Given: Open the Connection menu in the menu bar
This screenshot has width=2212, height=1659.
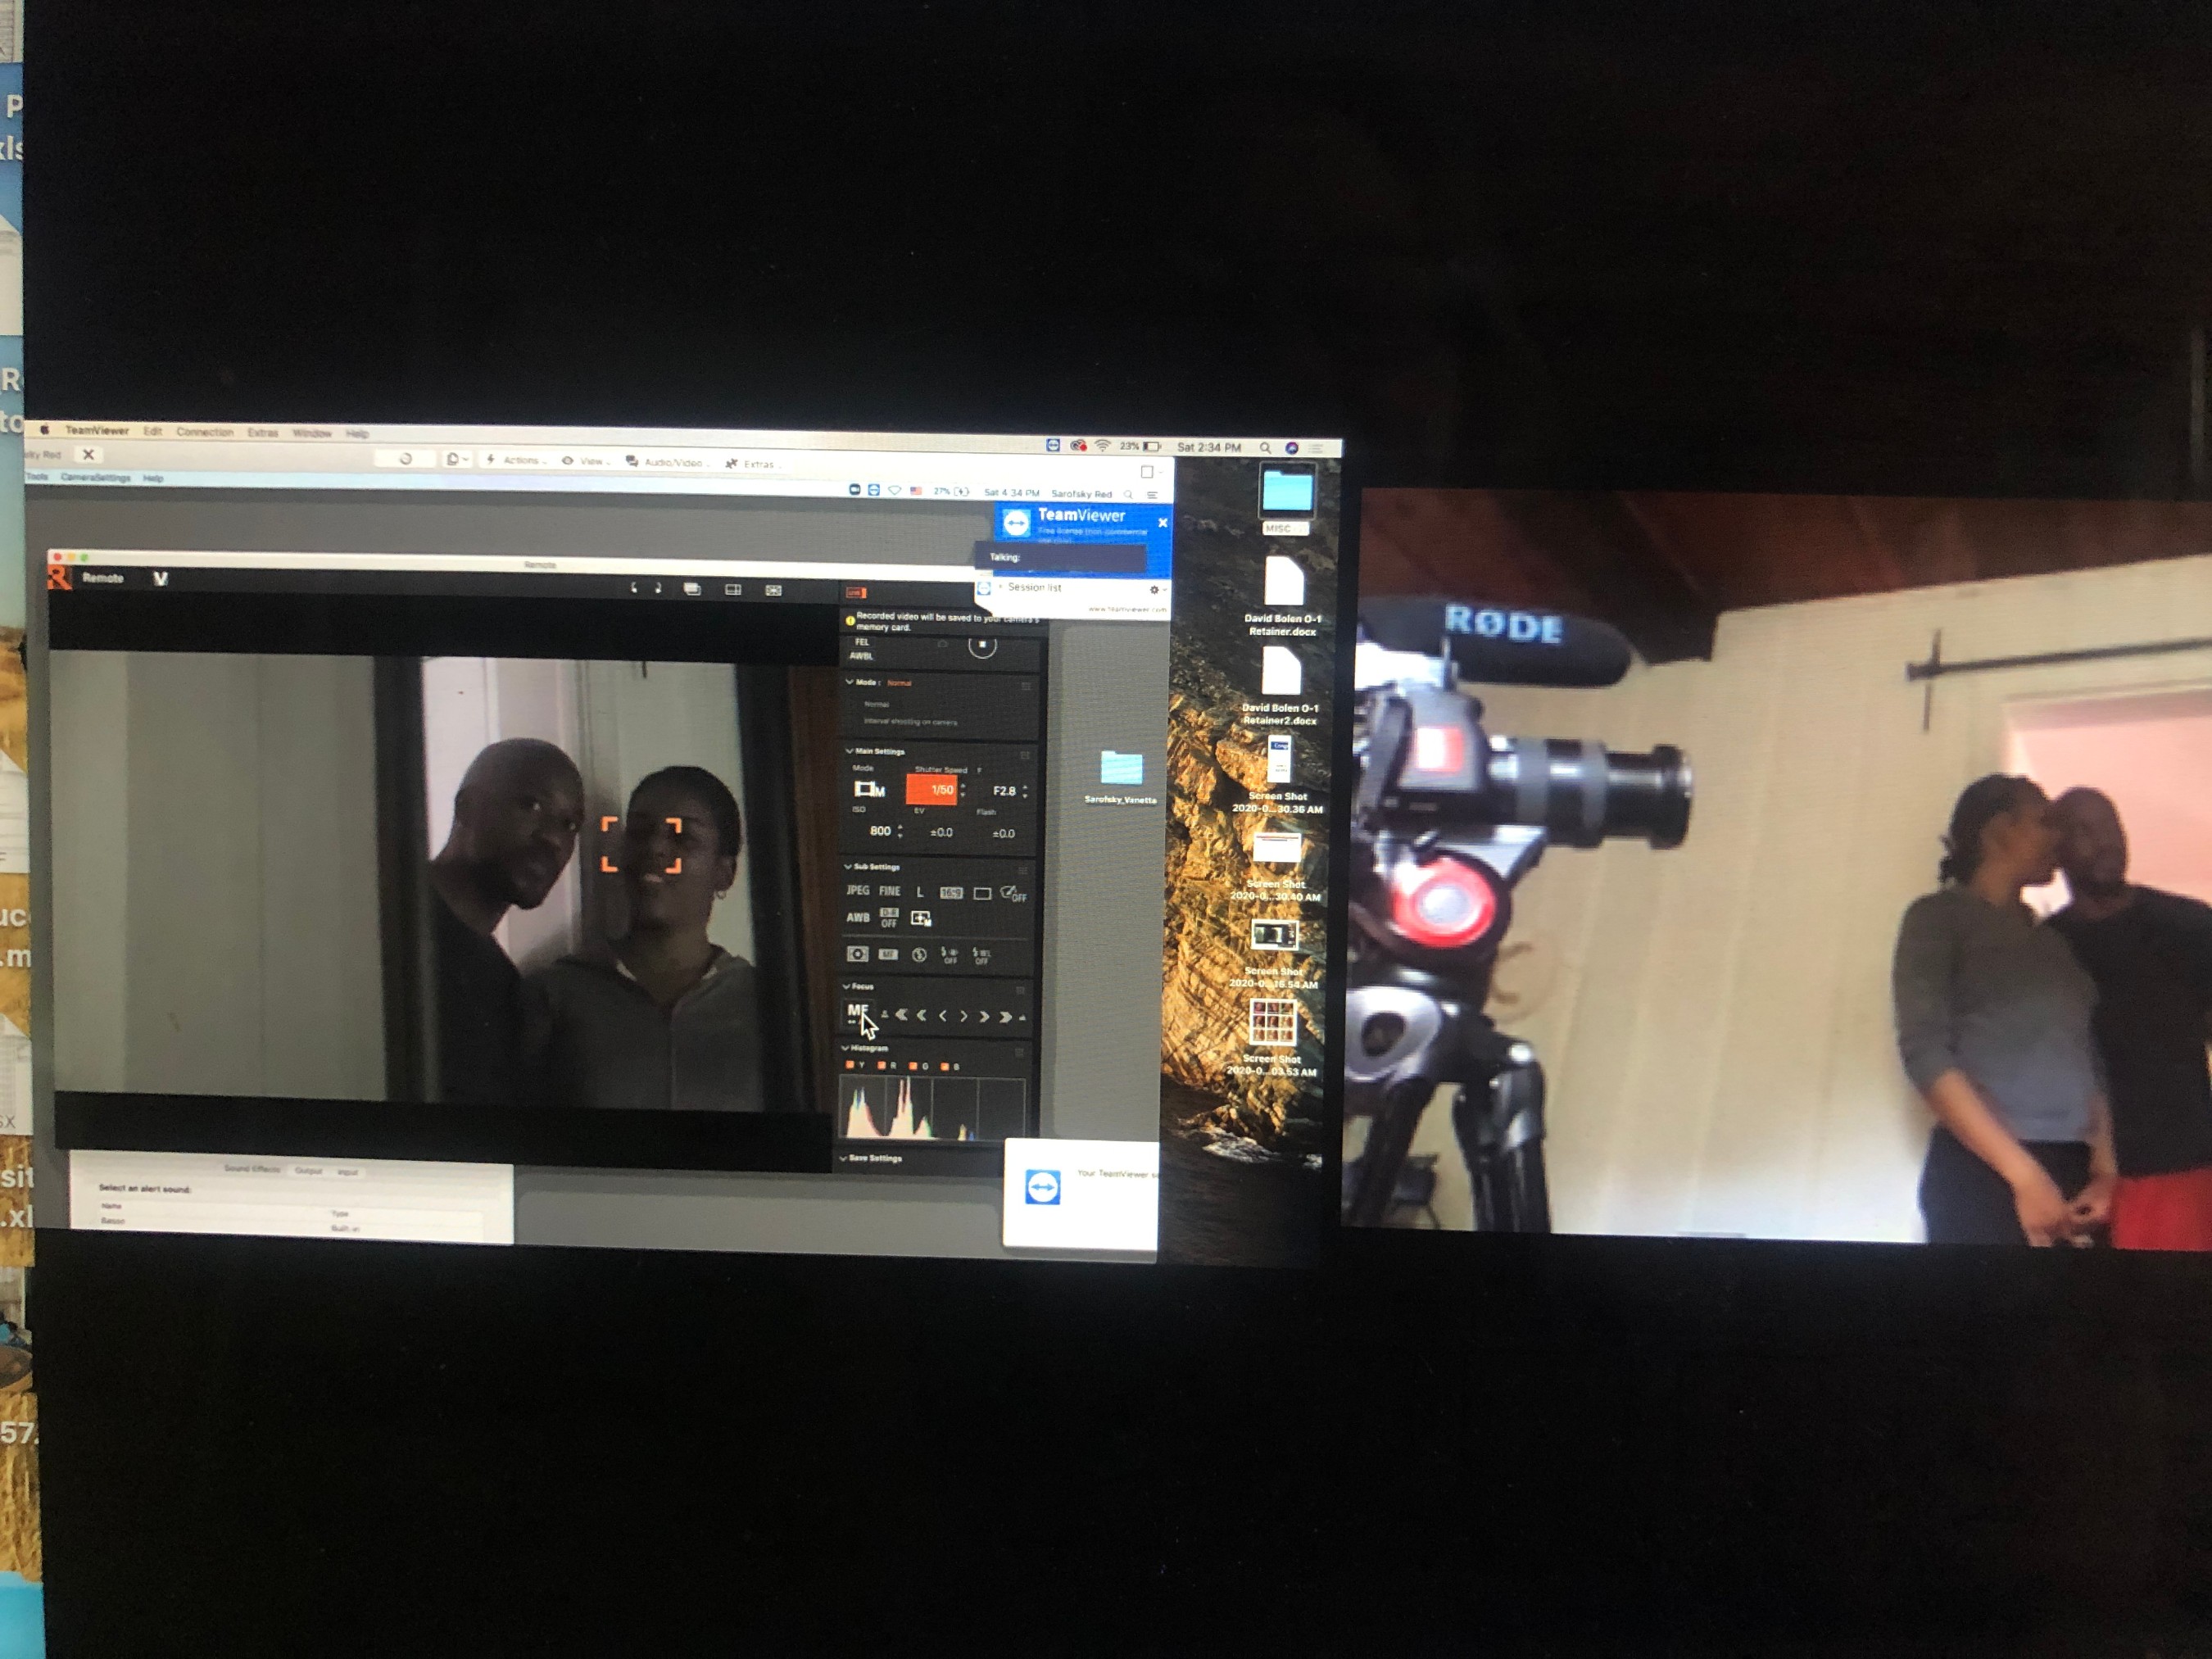Looking at the screenshot, I should tap(204, 432).
